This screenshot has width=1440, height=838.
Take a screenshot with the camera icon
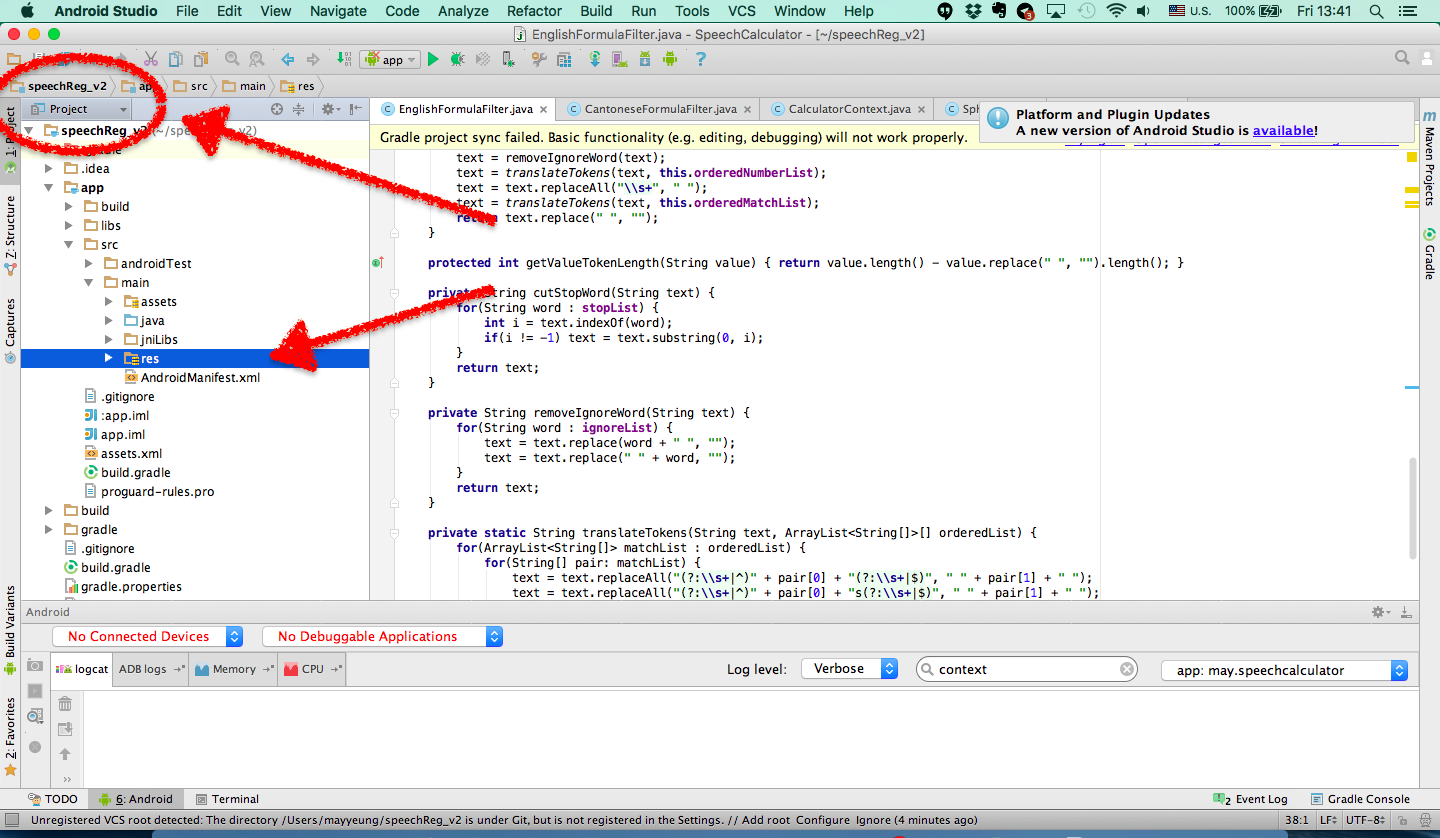coord(35,666)
